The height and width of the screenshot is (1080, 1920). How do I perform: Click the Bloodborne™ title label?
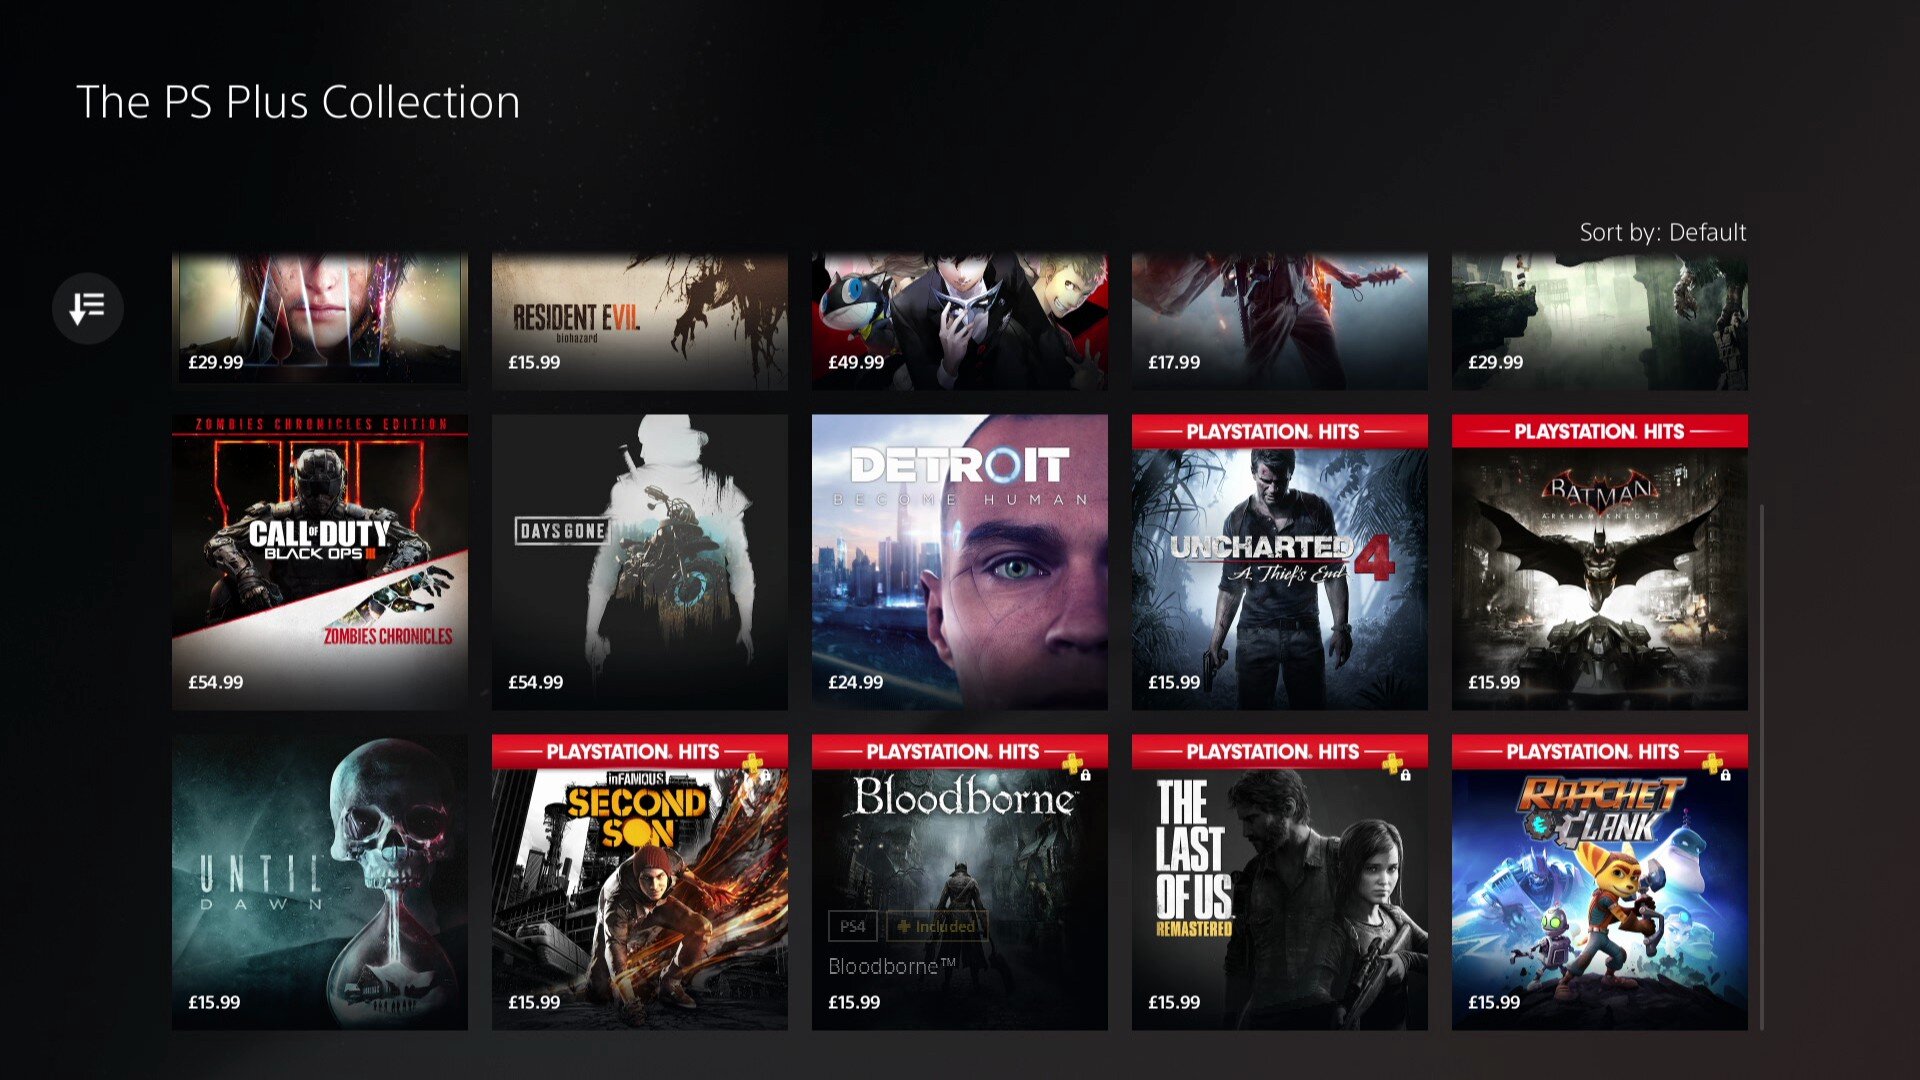tap(892, 966)
